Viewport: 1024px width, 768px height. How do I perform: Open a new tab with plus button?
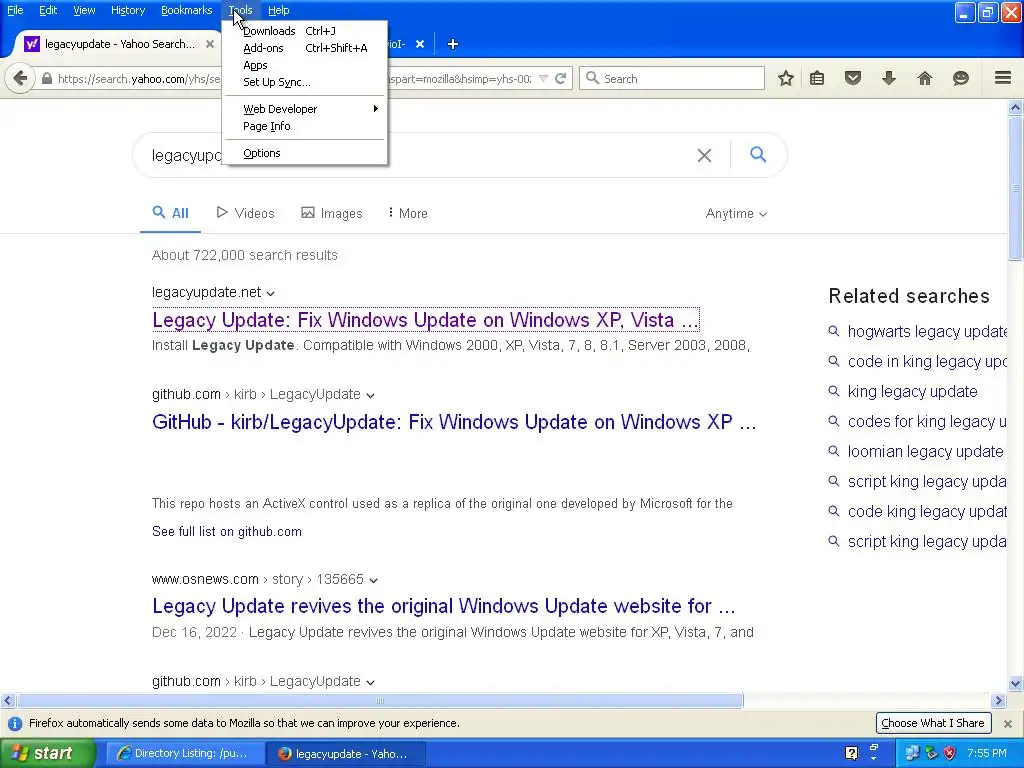[453, 44]
